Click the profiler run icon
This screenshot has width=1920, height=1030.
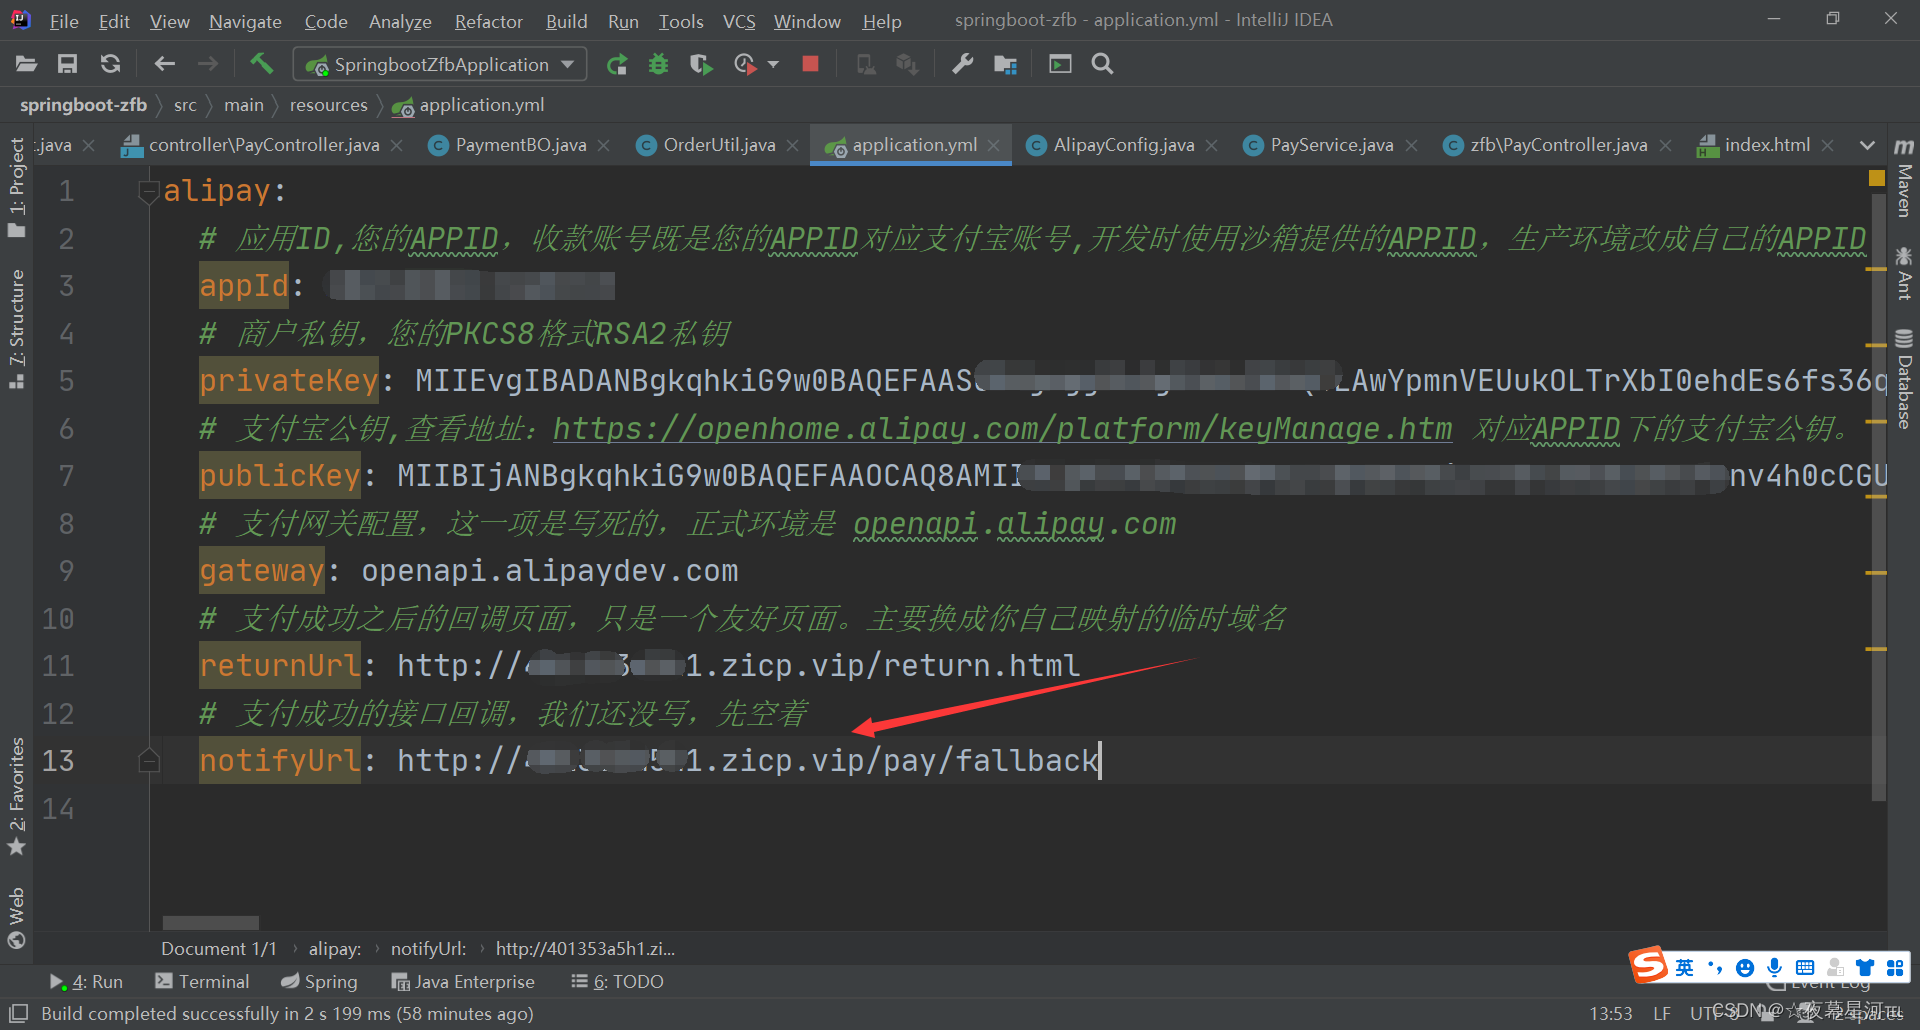[745, 65]
